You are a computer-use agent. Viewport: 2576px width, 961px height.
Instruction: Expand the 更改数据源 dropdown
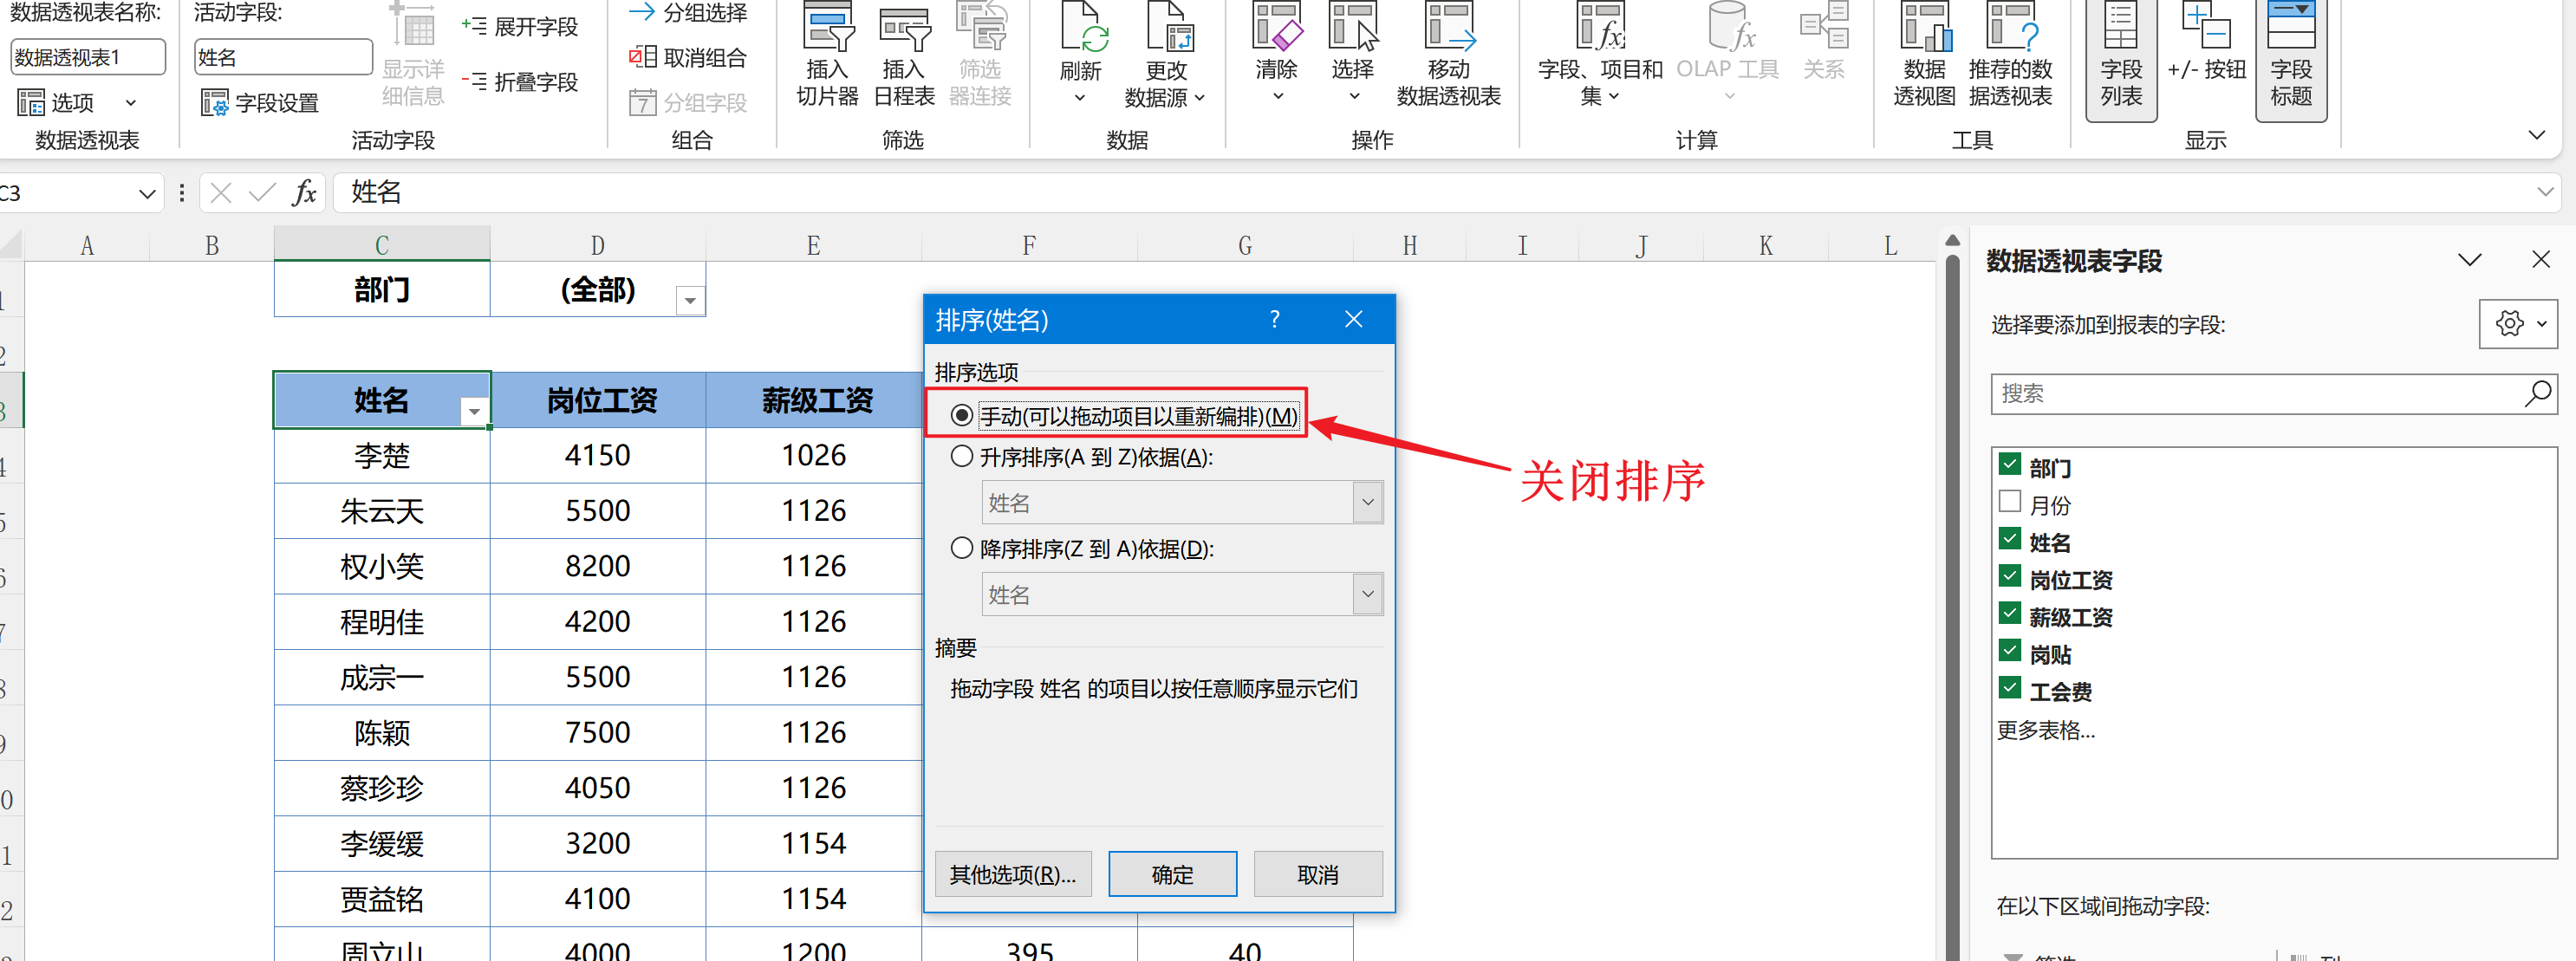(1199, 98)
